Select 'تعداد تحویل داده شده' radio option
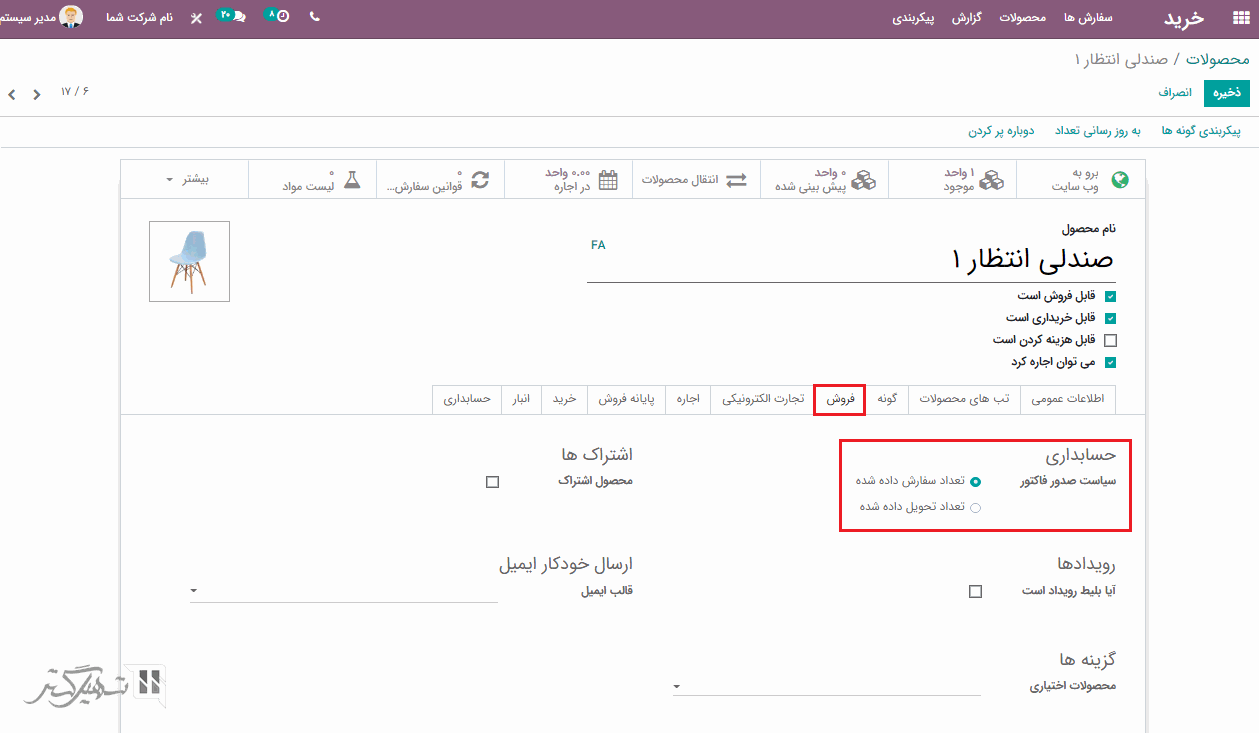Image resolution: width=1259 pixels, height=733 pixels. click(975, 507)
